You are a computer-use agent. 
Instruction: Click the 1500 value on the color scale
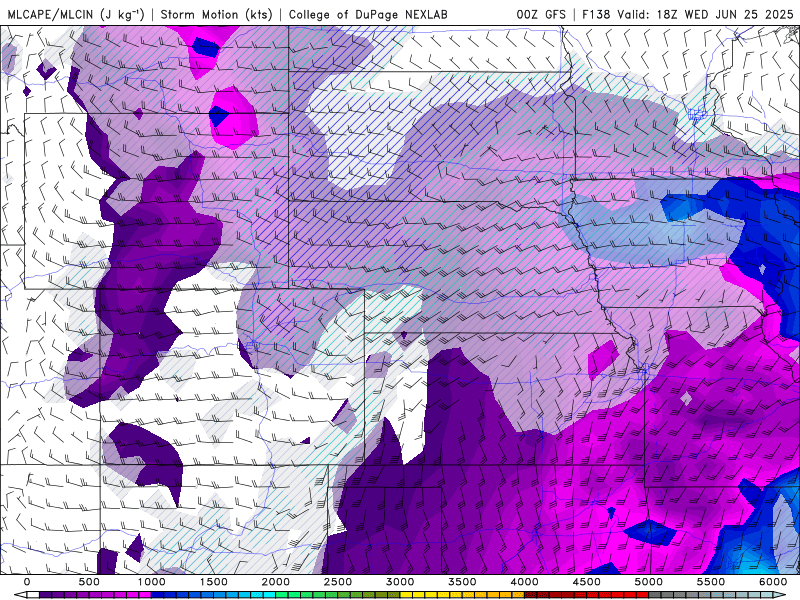tap(213, 582)
